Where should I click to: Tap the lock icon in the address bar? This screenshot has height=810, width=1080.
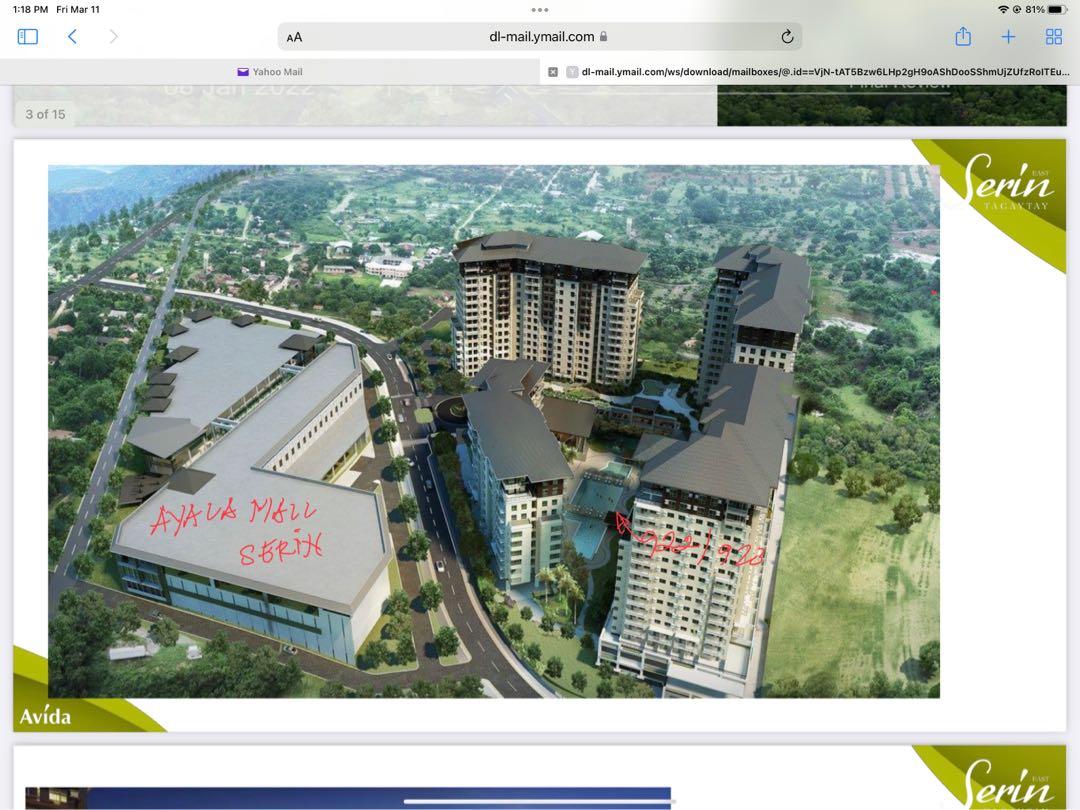click(x=604, y=35)
